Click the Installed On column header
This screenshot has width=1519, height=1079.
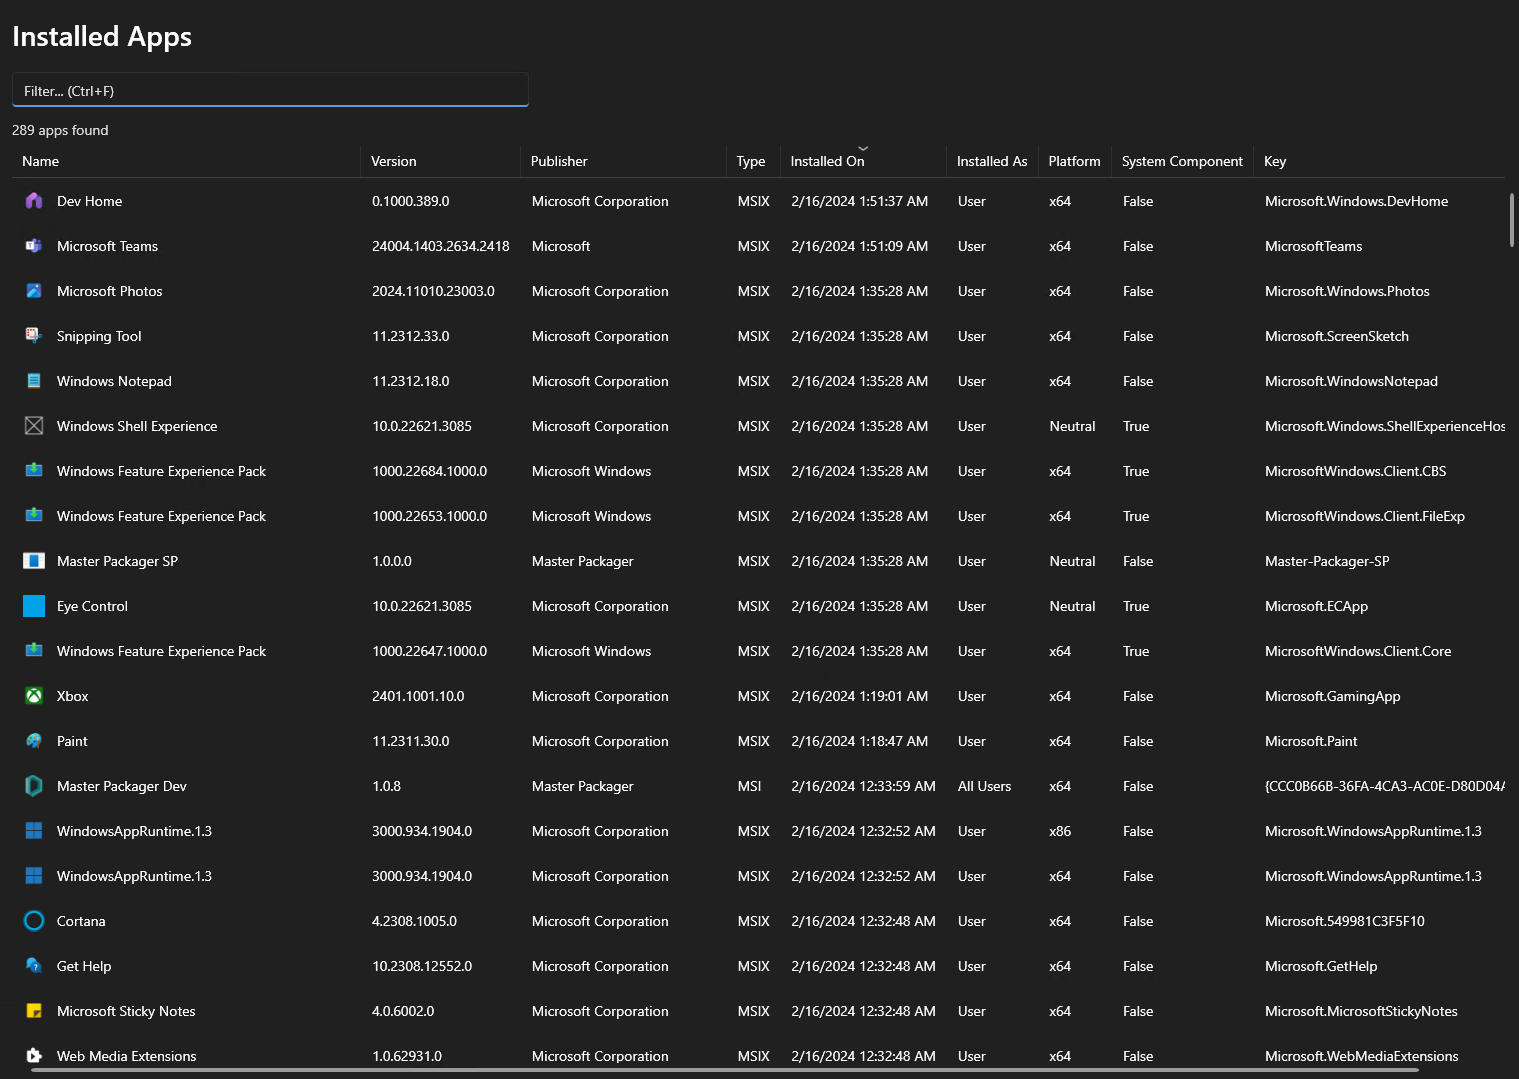coord(863,161)
